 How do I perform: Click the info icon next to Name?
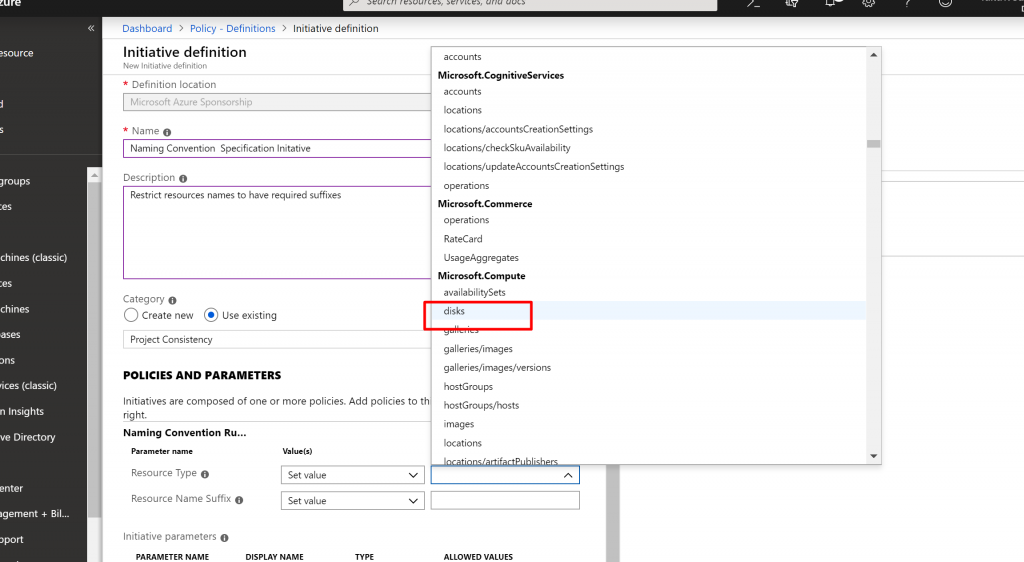167,132
